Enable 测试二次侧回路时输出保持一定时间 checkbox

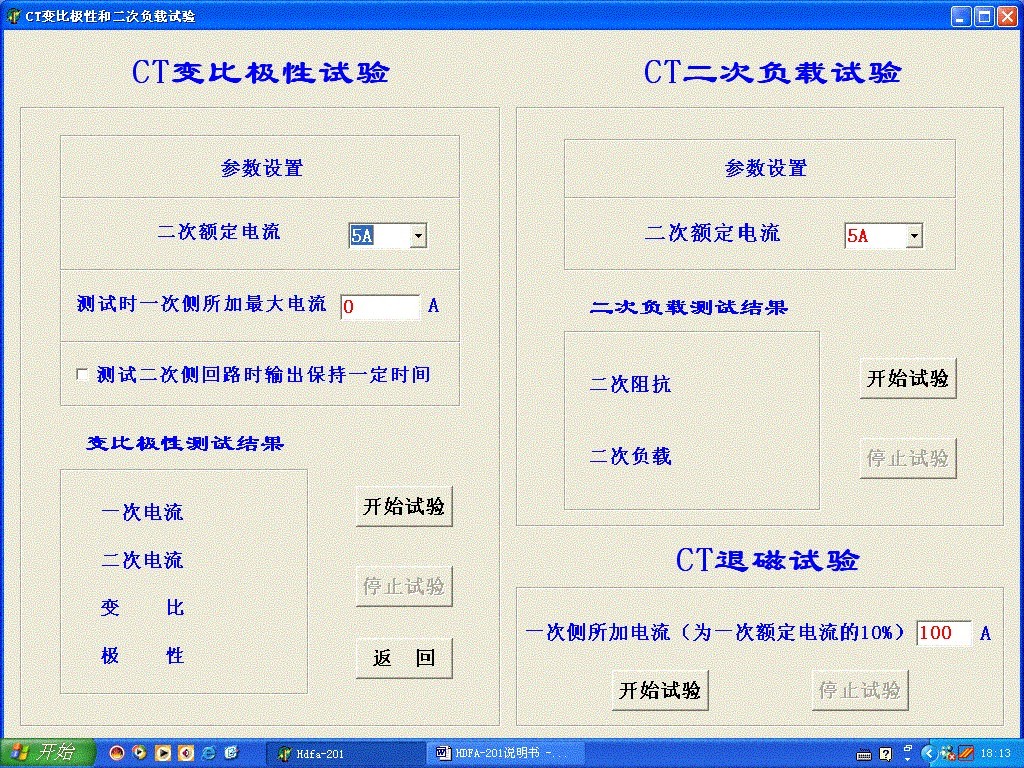click(x=82, y=374)
